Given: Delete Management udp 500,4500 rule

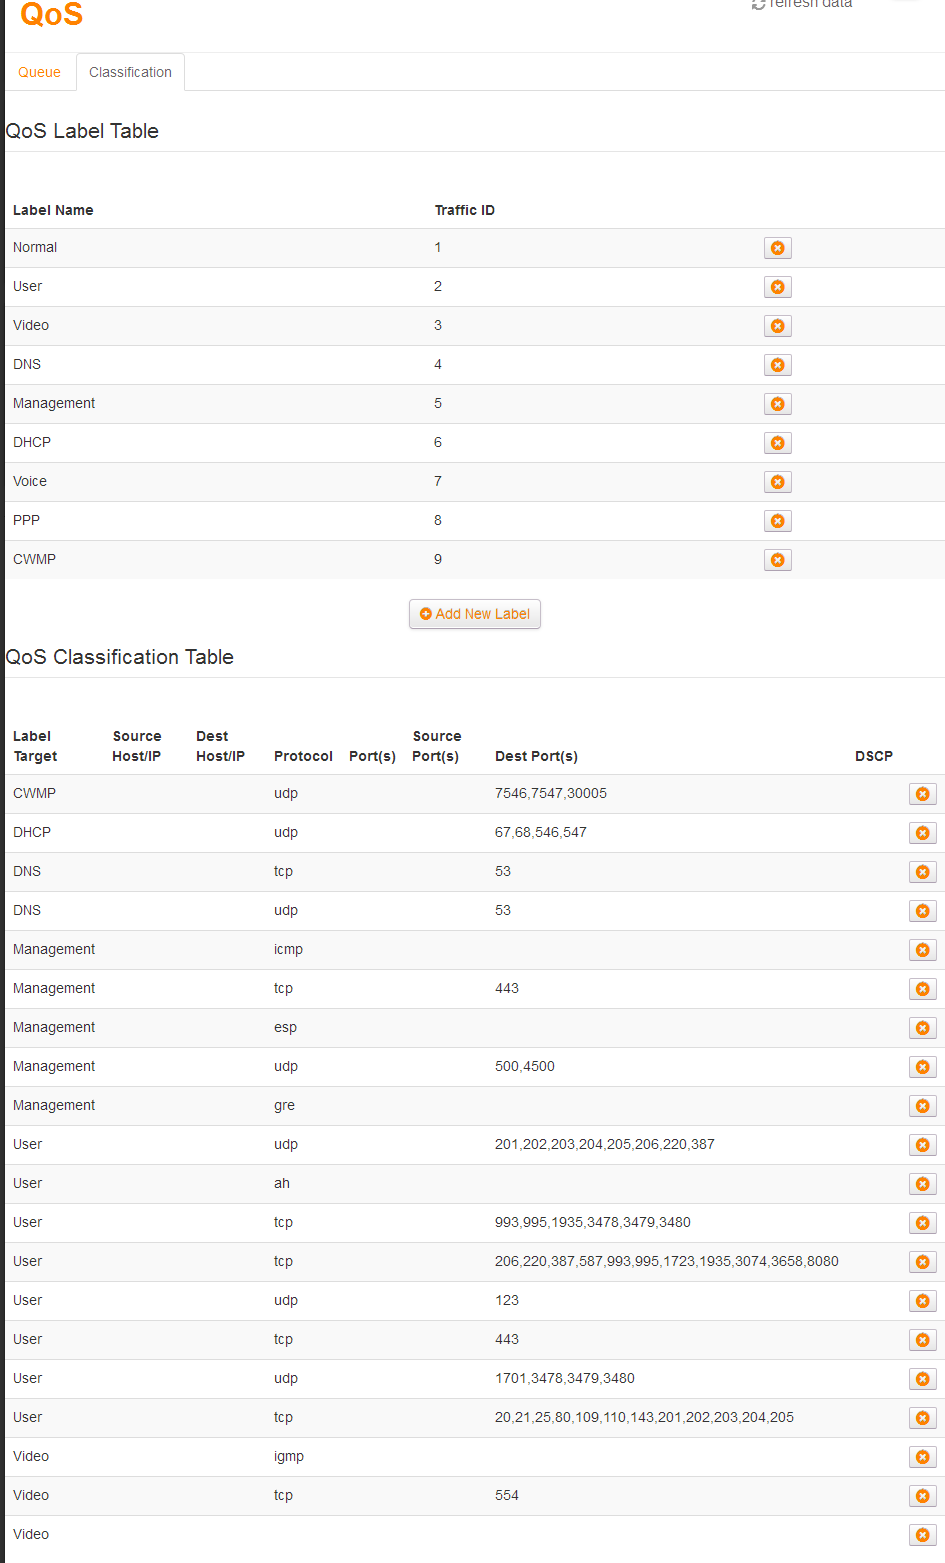Looking at the screenshot, I should [x=922, y=1067].
